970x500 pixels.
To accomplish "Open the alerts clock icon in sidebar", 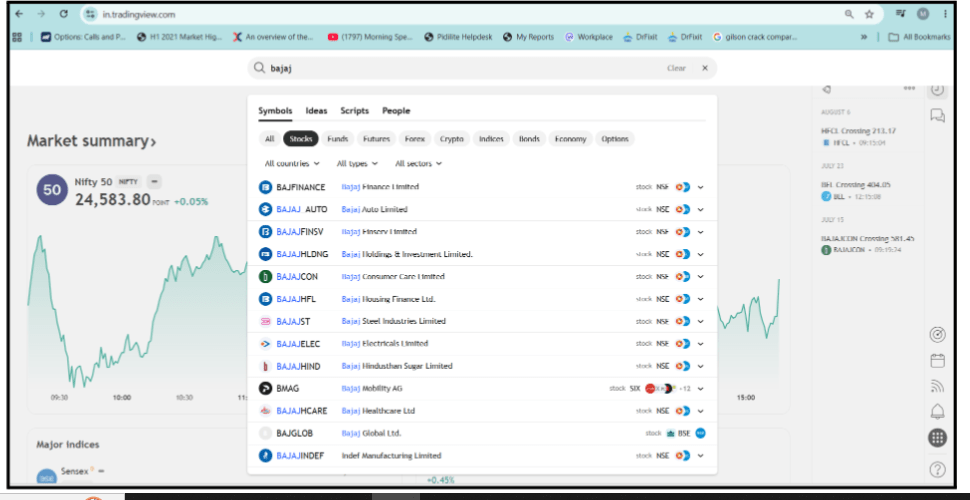I will click(938, 90).
